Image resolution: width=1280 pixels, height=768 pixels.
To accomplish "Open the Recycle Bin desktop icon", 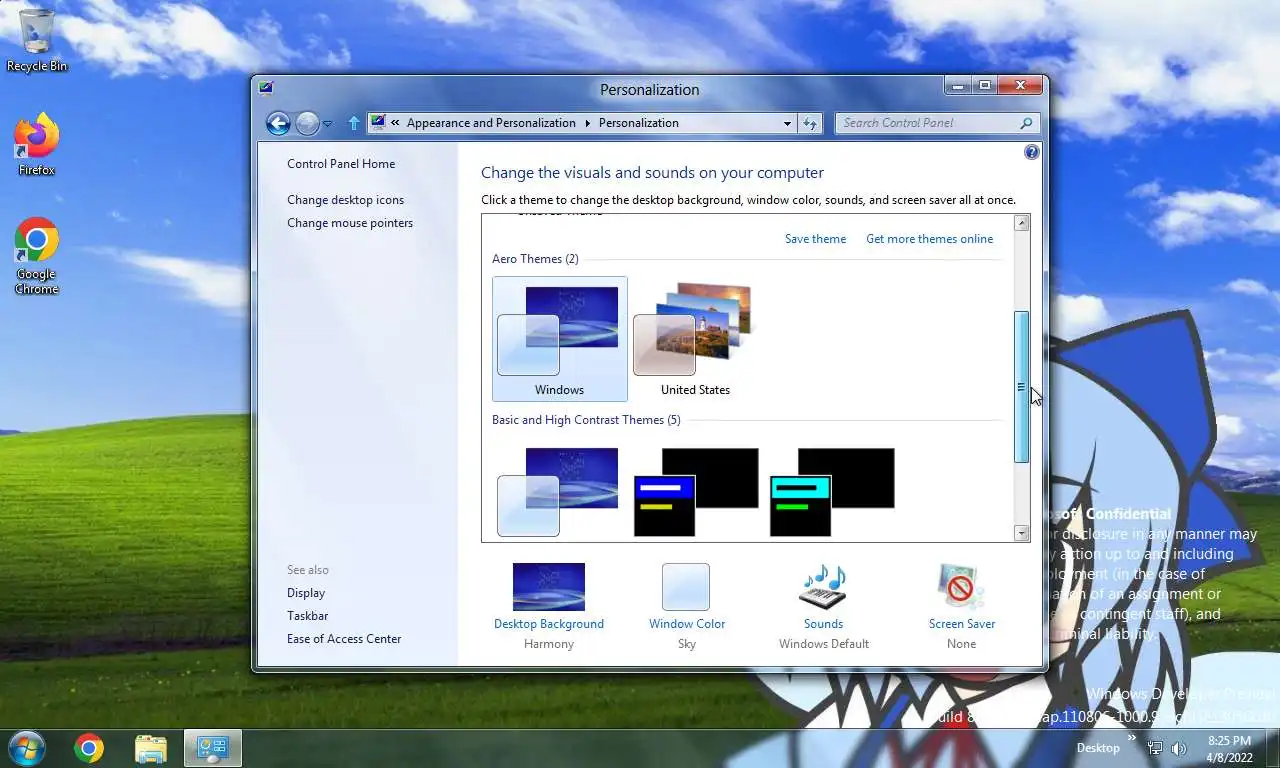I will coord(37,40).
